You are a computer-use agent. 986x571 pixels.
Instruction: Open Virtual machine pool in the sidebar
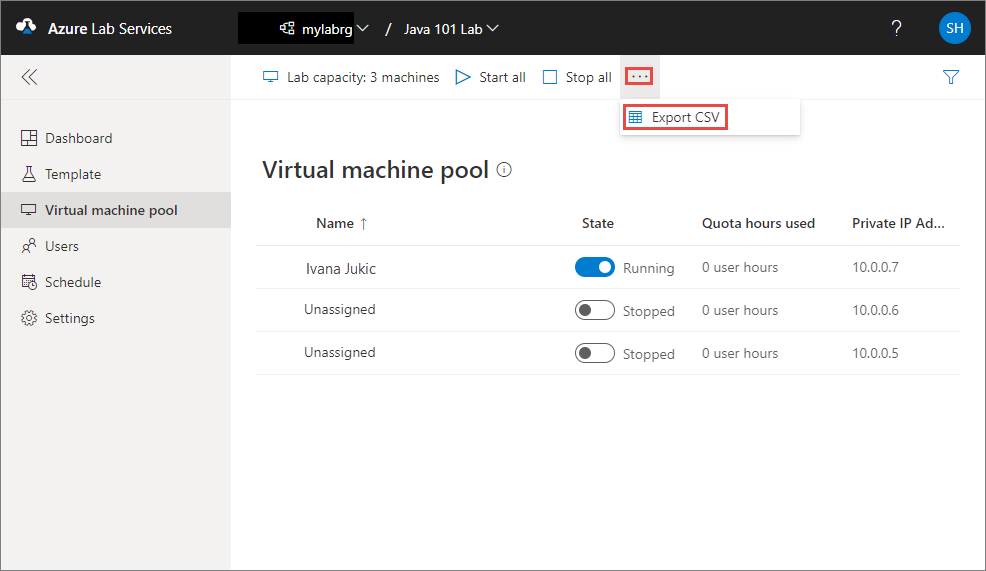coord(116,210)
